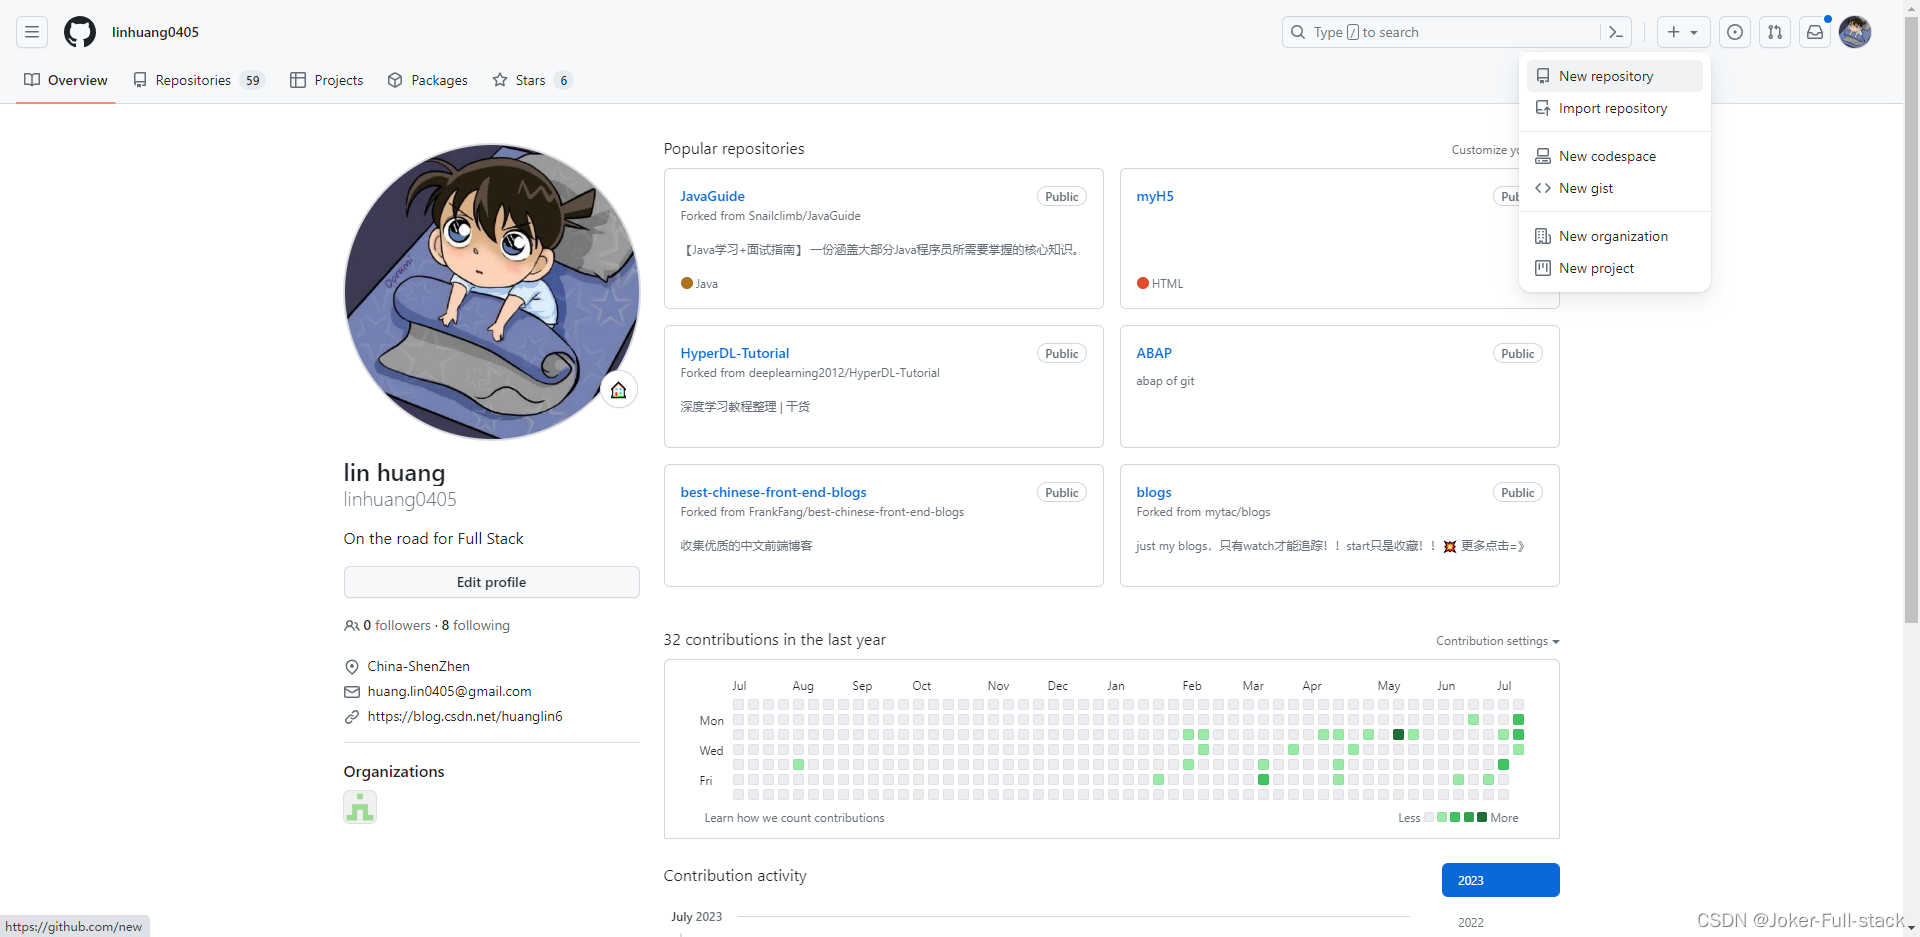This screenshot has height=937, width=1920.
Task: Open the JavaGuide repository link
Action: pos(712,196)
